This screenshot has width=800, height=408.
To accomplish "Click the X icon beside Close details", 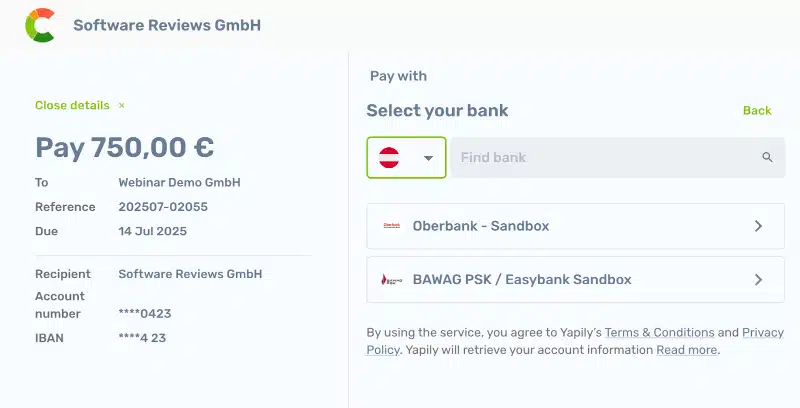I will click(121, 106).
